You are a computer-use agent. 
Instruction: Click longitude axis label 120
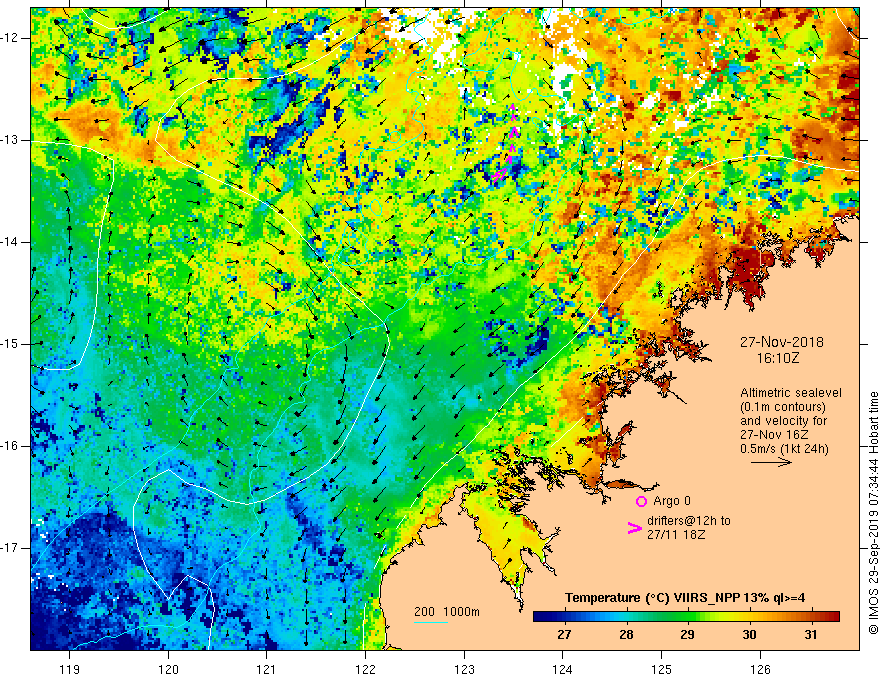pos(168,669)
